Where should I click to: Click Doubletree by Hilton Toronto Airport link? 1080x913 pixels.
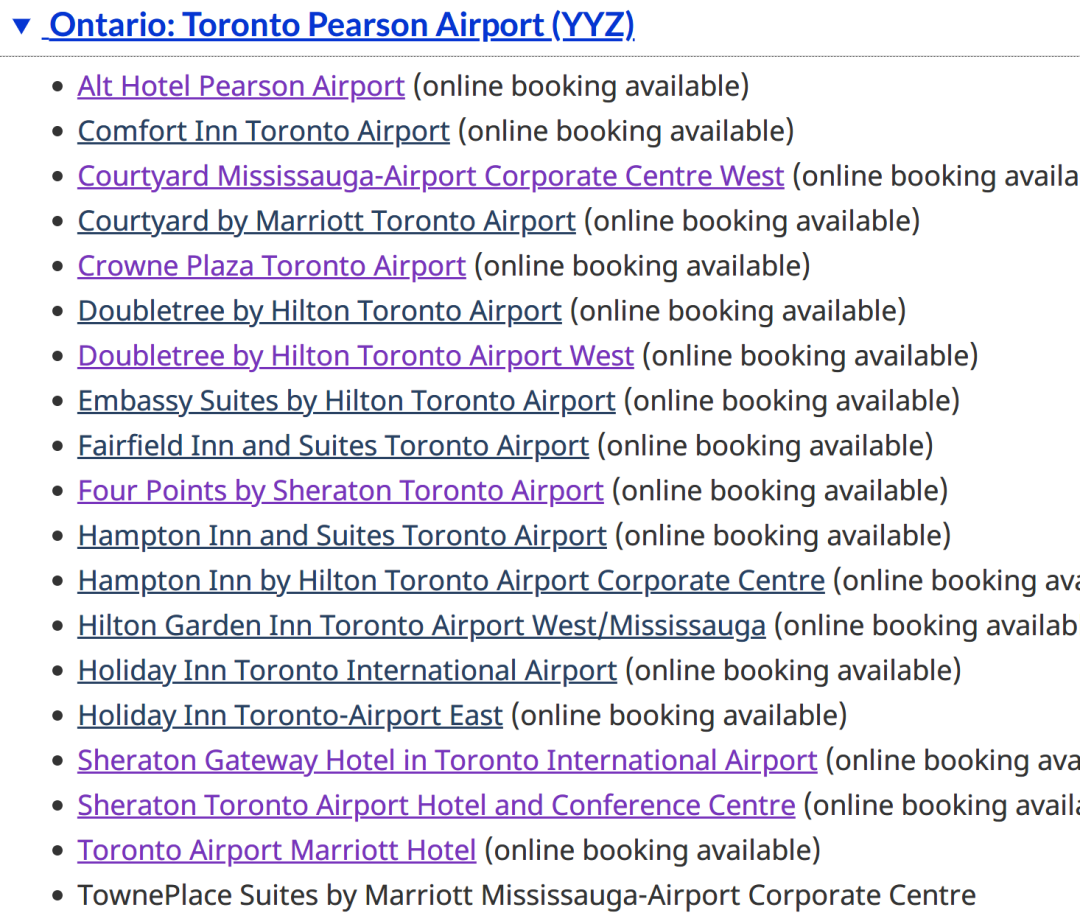pyautogui.click(x=320, y=311)
